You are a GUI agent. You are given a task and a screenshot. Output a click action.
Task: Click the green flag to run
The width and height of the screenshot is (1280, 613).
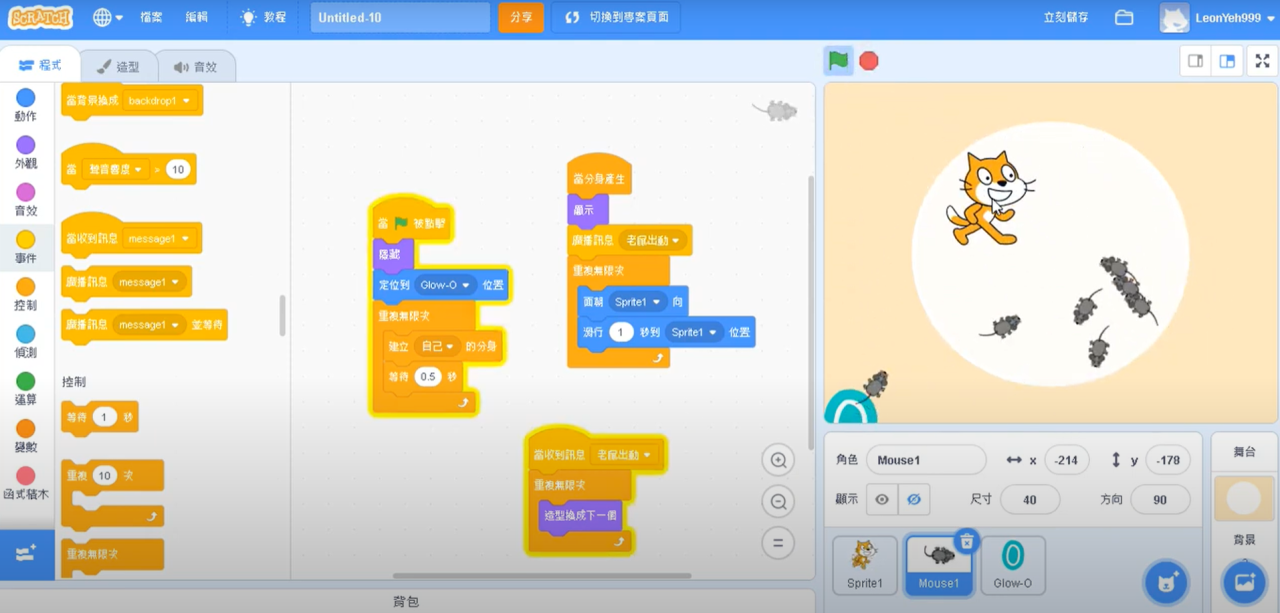pyautogui.click(x=838, y=61)
